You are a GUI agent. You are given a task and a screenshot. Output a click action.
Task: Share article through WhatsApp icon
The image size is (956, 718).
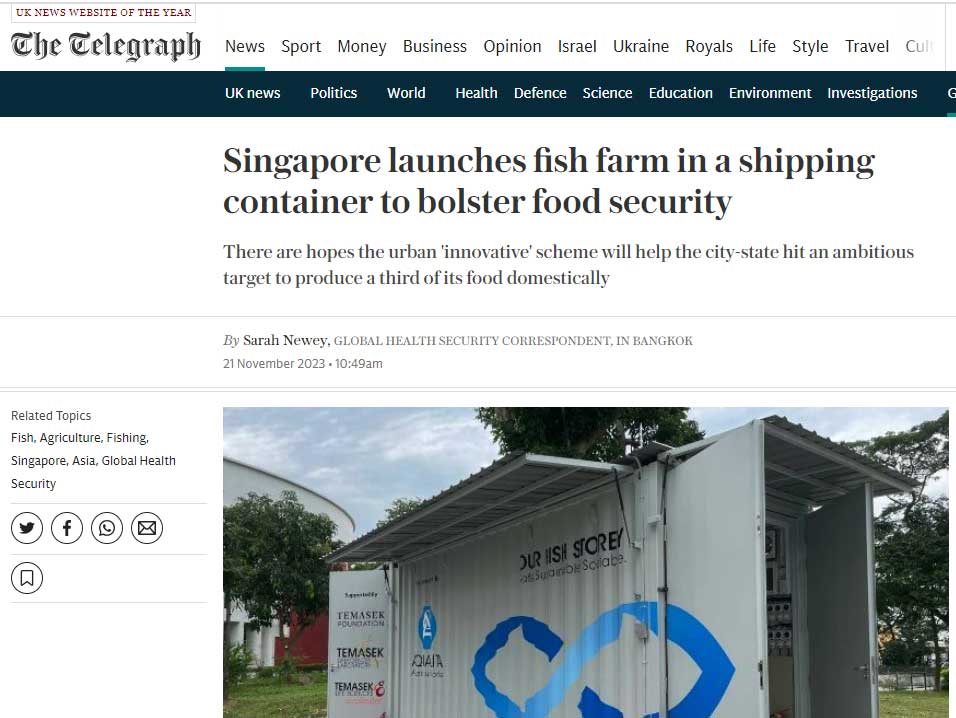coord(107,528)
